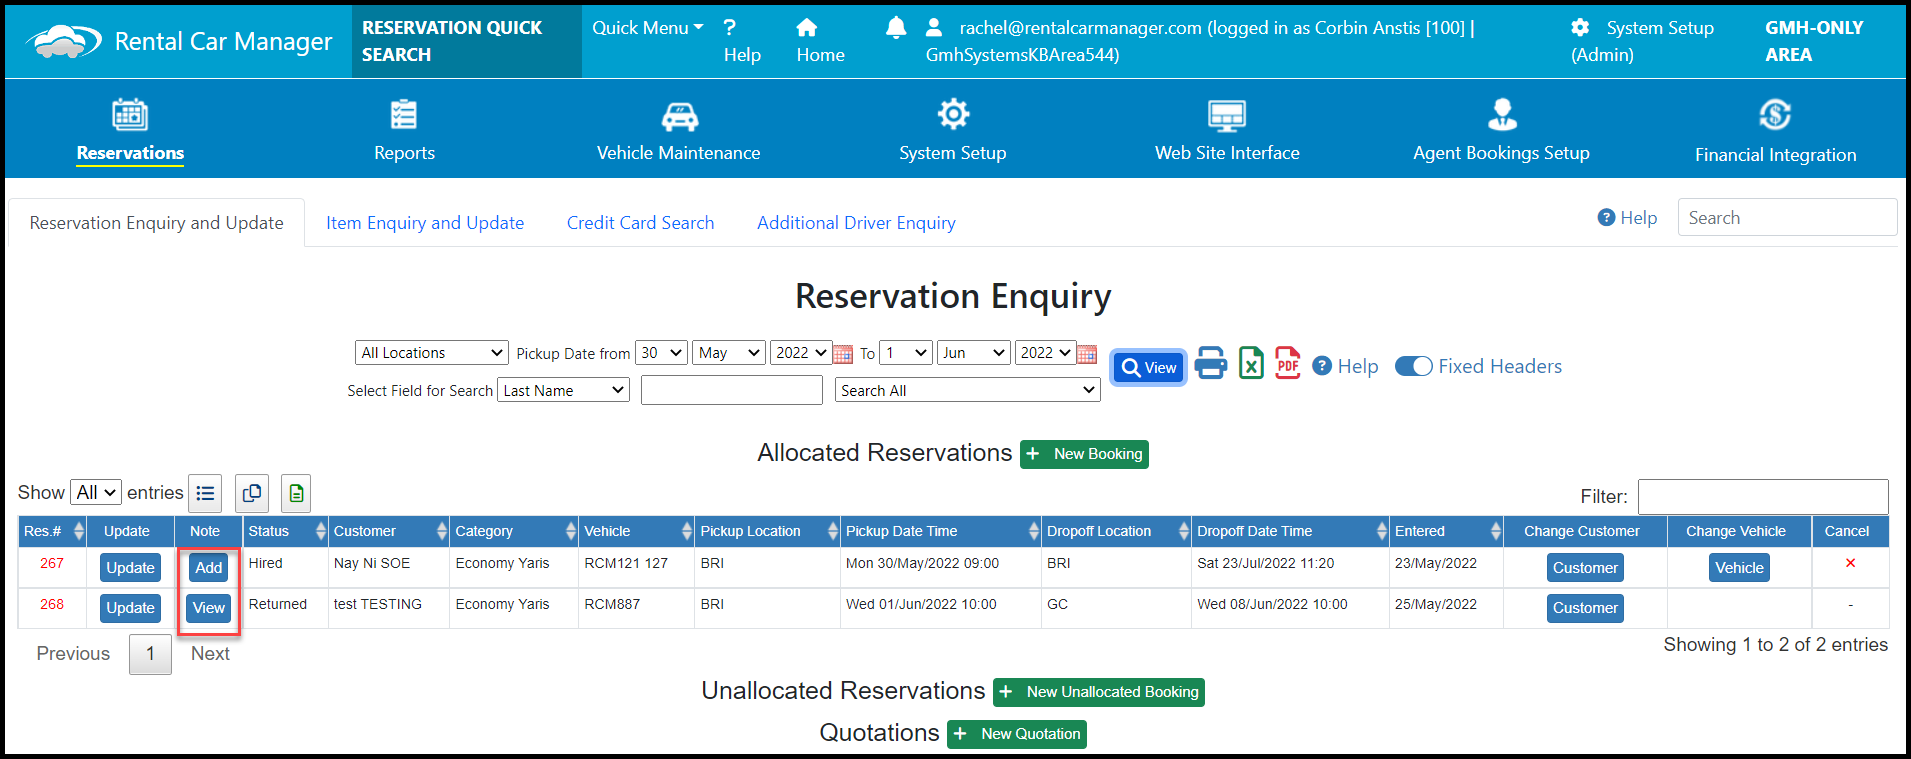Toggle Fixed Headers switch
This screenshot has height=759, width=1911.
(x=1413, y=367)
